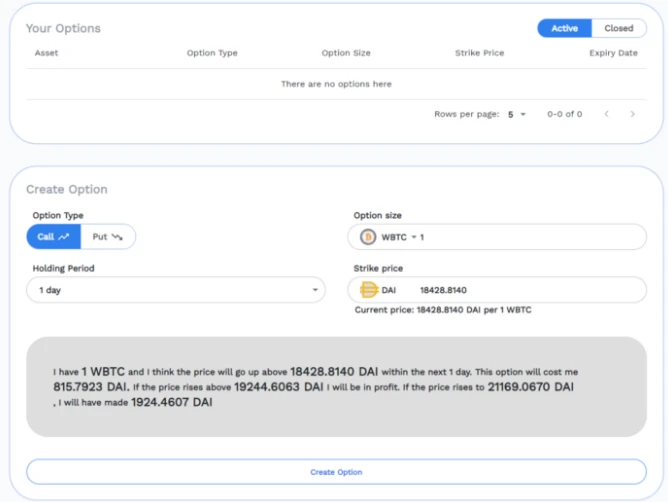Click the Expiry Date column header
The width and height of the screenshot is (668, 502).
[613, 53]
